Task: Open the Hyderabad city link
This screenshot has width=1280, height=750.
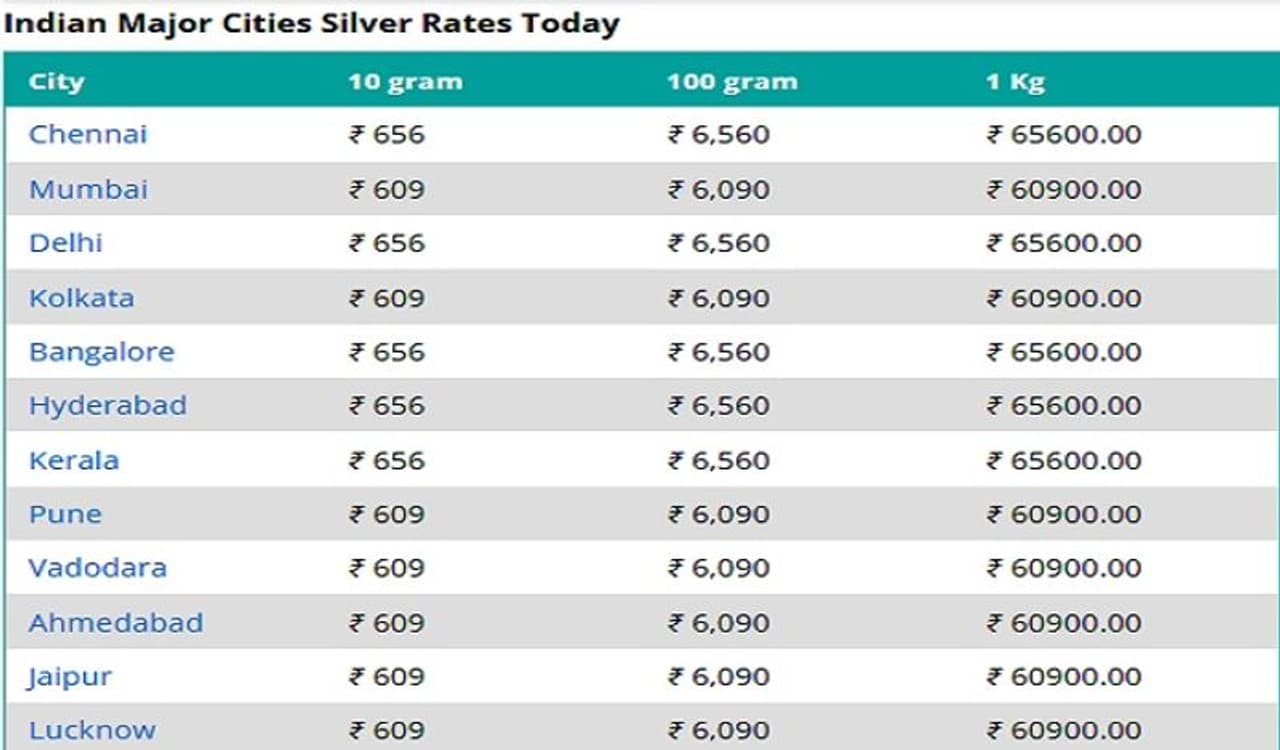Action: coord(107,406)
